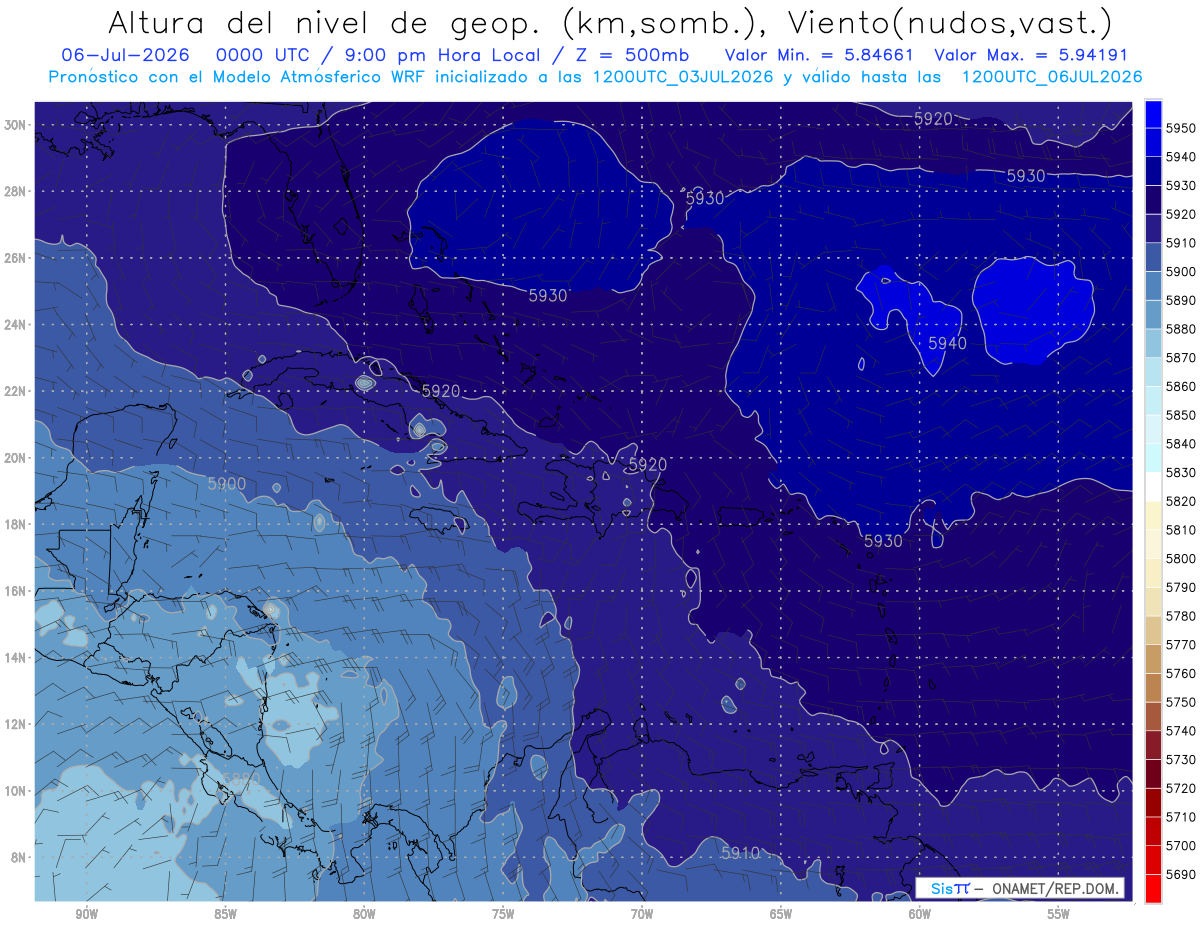Viewport: 1200px width, 927px height.
Task: Click the 5930 contour label near Lesser Antilles
Action: (x=882, y=541)
